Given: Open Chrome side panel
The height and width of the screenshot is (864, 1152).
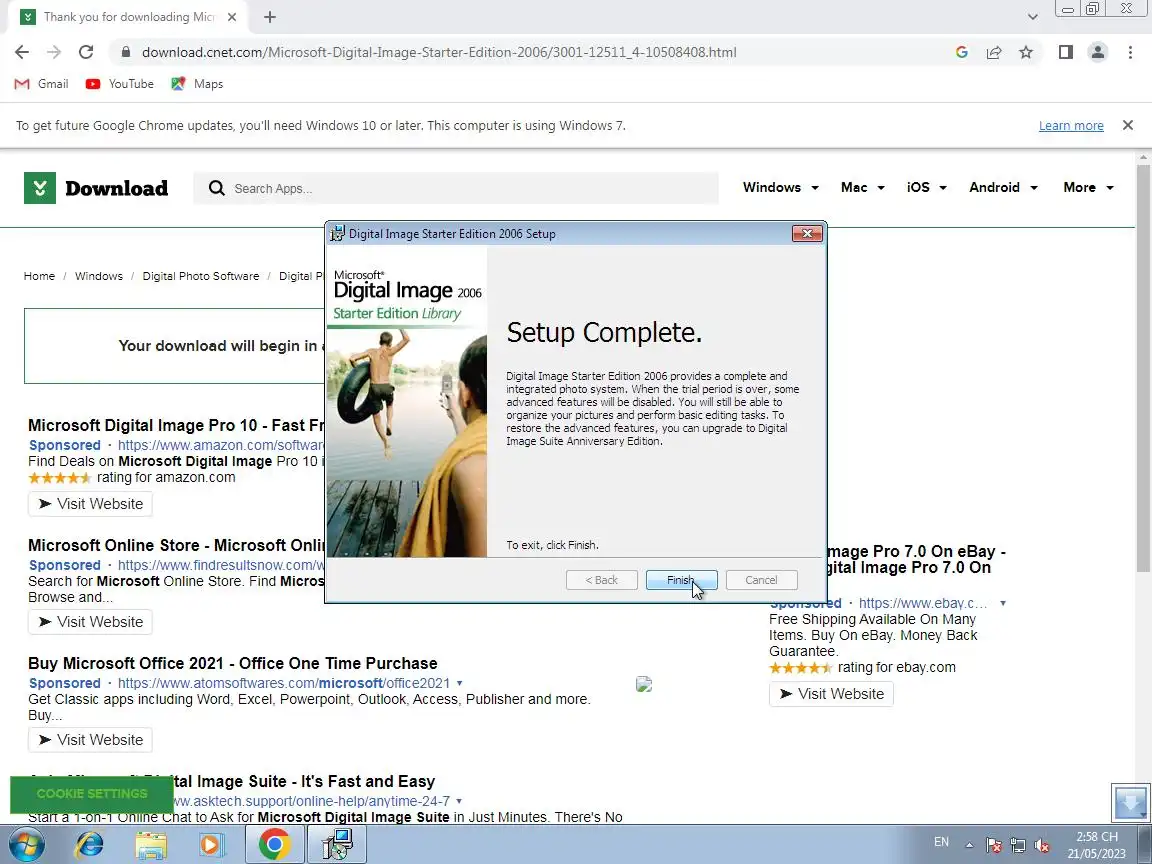Looking at the screenshot, I should (1065, 52).
